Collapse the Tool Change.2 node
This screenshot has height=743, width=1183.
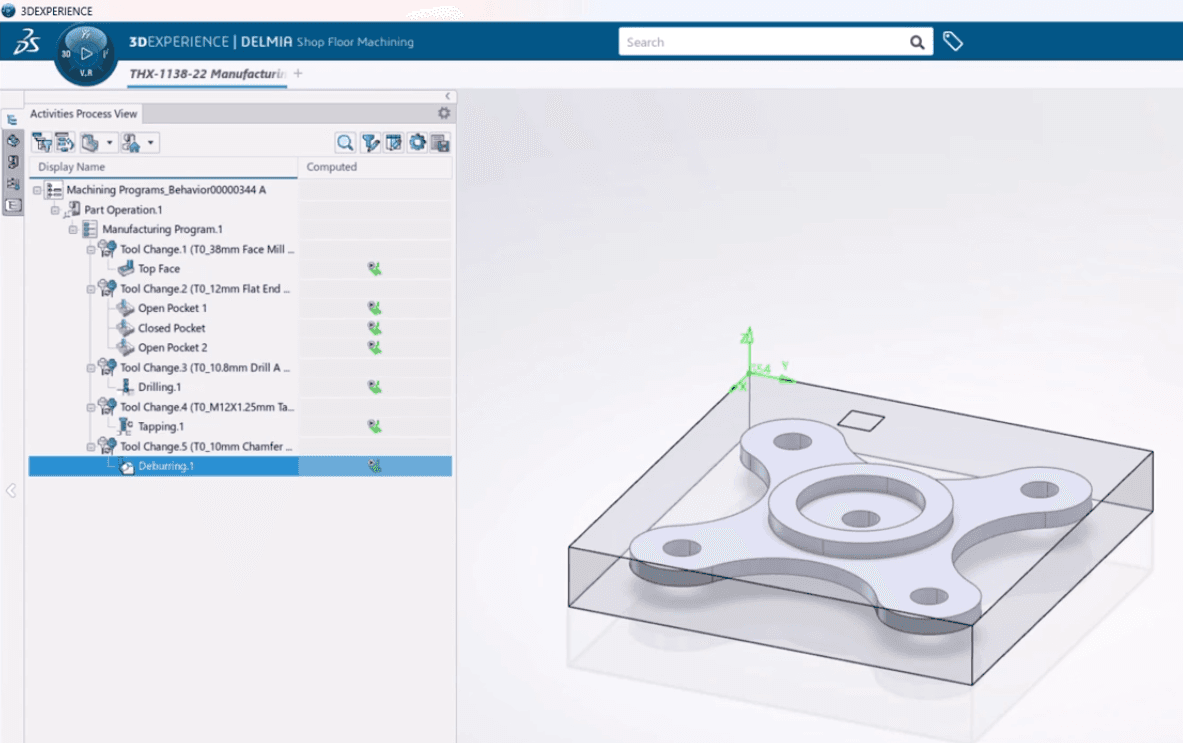pyautogui.click(x=91, y=288)
